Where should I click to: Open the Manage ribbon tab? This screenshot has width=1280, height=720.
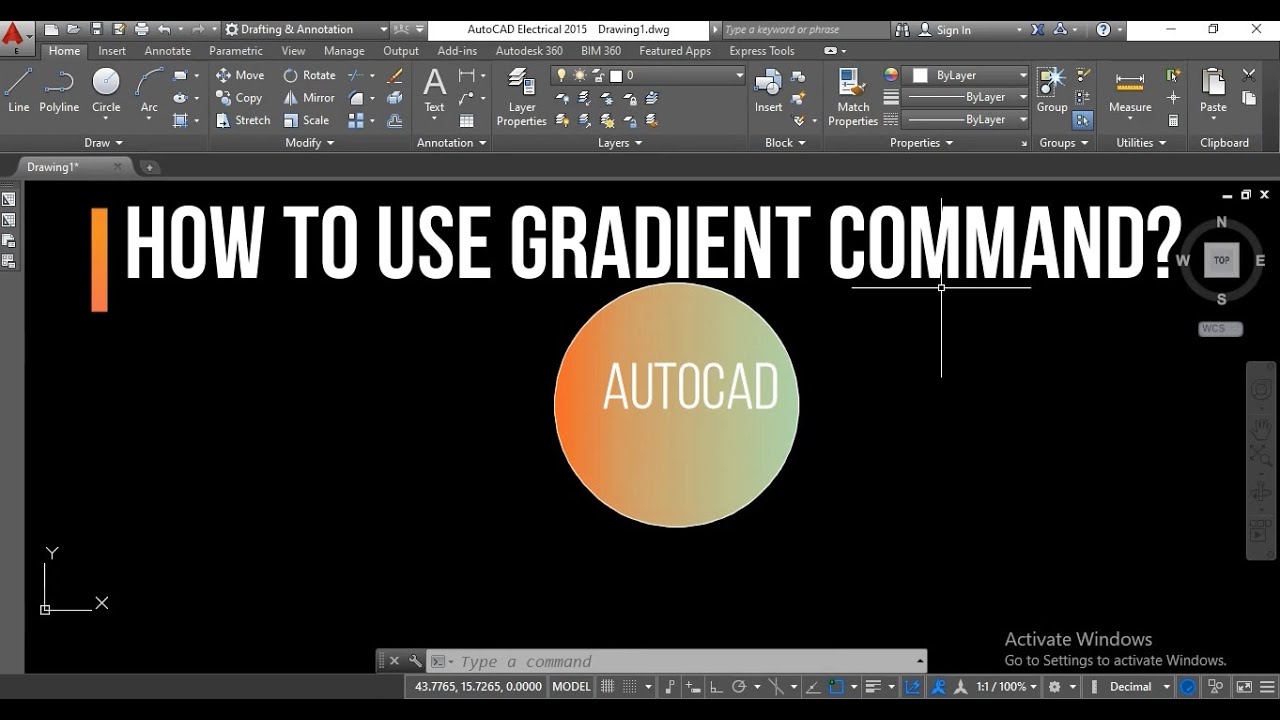(x=344, y=51)
